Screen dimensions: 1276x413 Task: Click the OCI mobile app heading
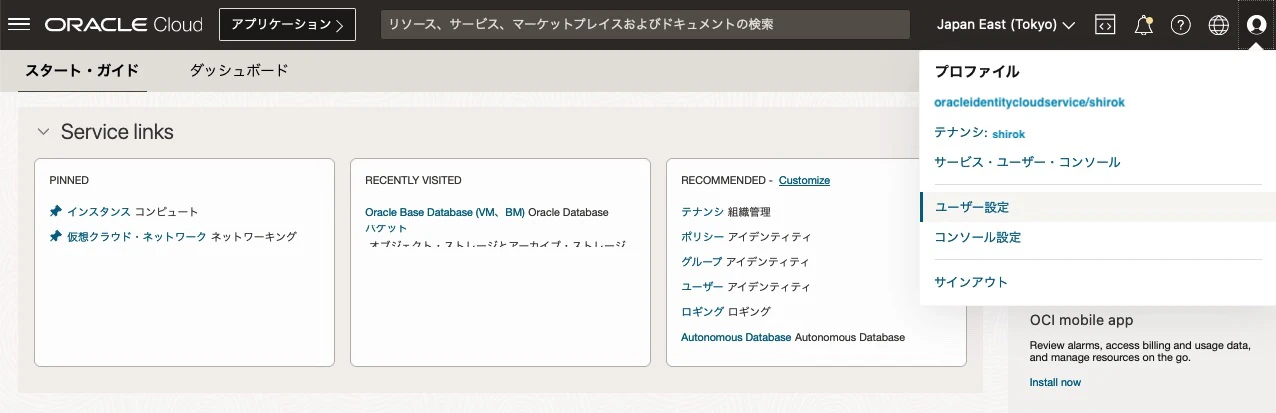pyautogui.click(x=1081, y=320)
